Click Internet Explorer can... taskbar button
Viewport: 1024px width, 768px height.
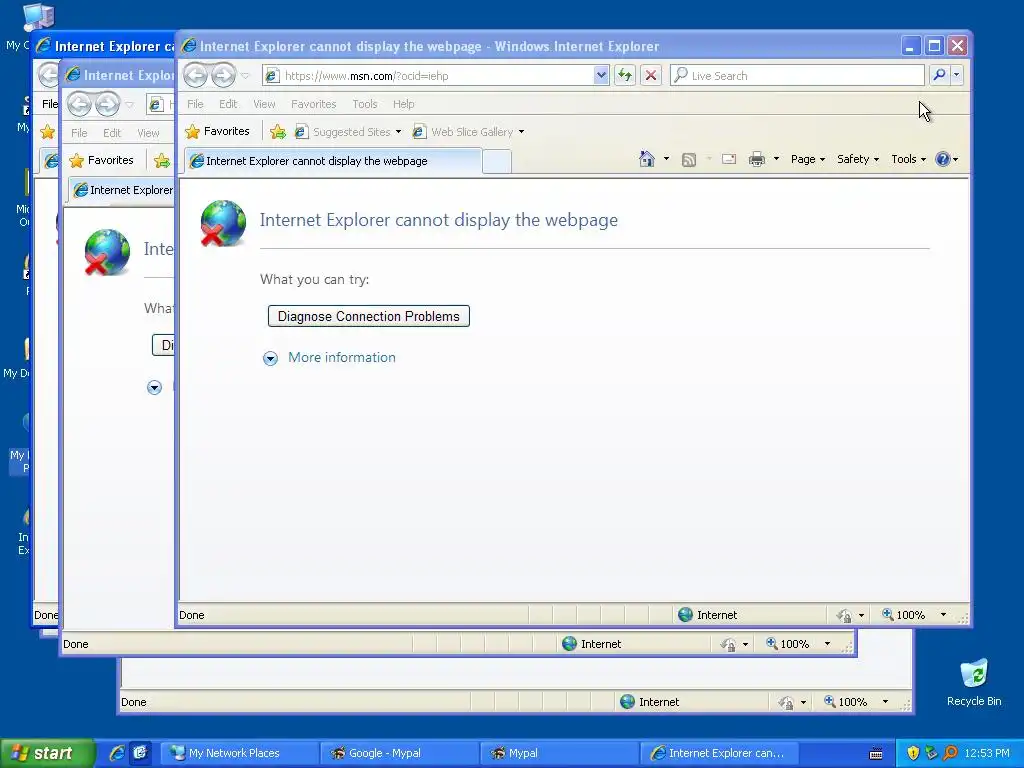coord(718,753)
